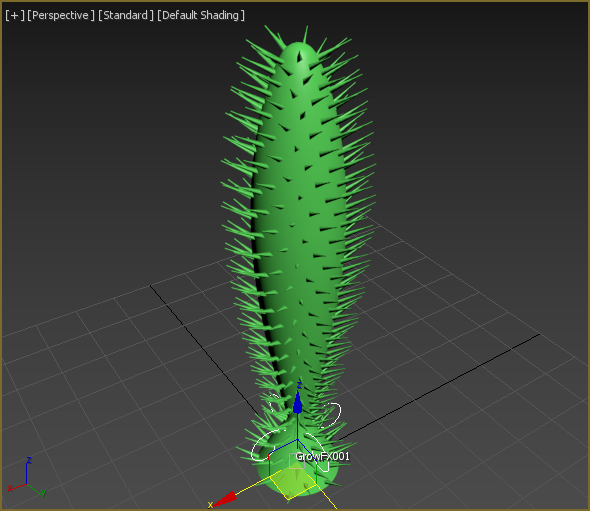This screenshot has width=590, height=511.
Task: Click the blue Z letter above gizmo
Action: click(x=299, y=385)
